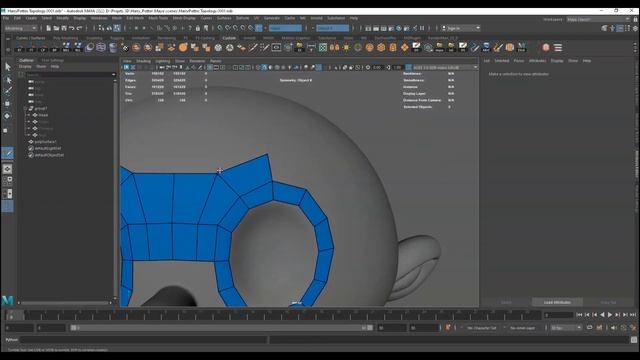Viewport: 640px width, 360px height.
Task: Open the Sign In dropdown
Action: [461, 28]
